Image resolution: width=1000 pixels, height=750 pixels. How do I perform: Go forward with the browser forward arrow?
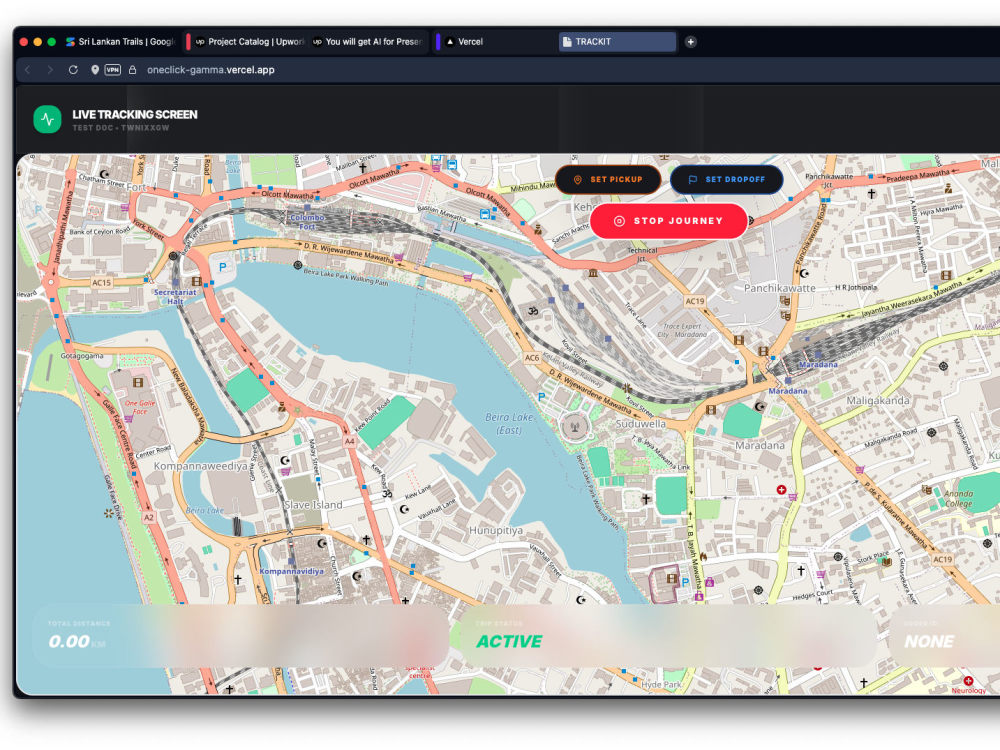(50, 70)
